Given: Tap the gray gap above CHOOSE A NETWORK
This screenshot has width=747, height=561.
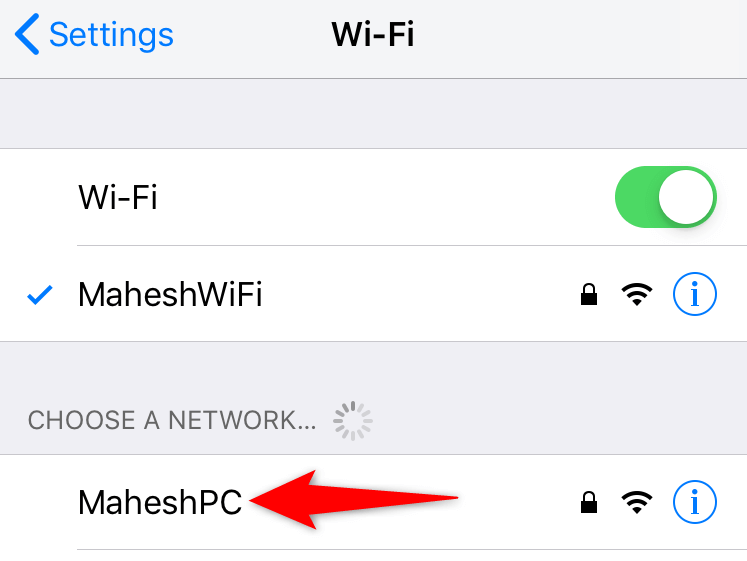Looking at the screenshot, I should (x=374, y=367).
